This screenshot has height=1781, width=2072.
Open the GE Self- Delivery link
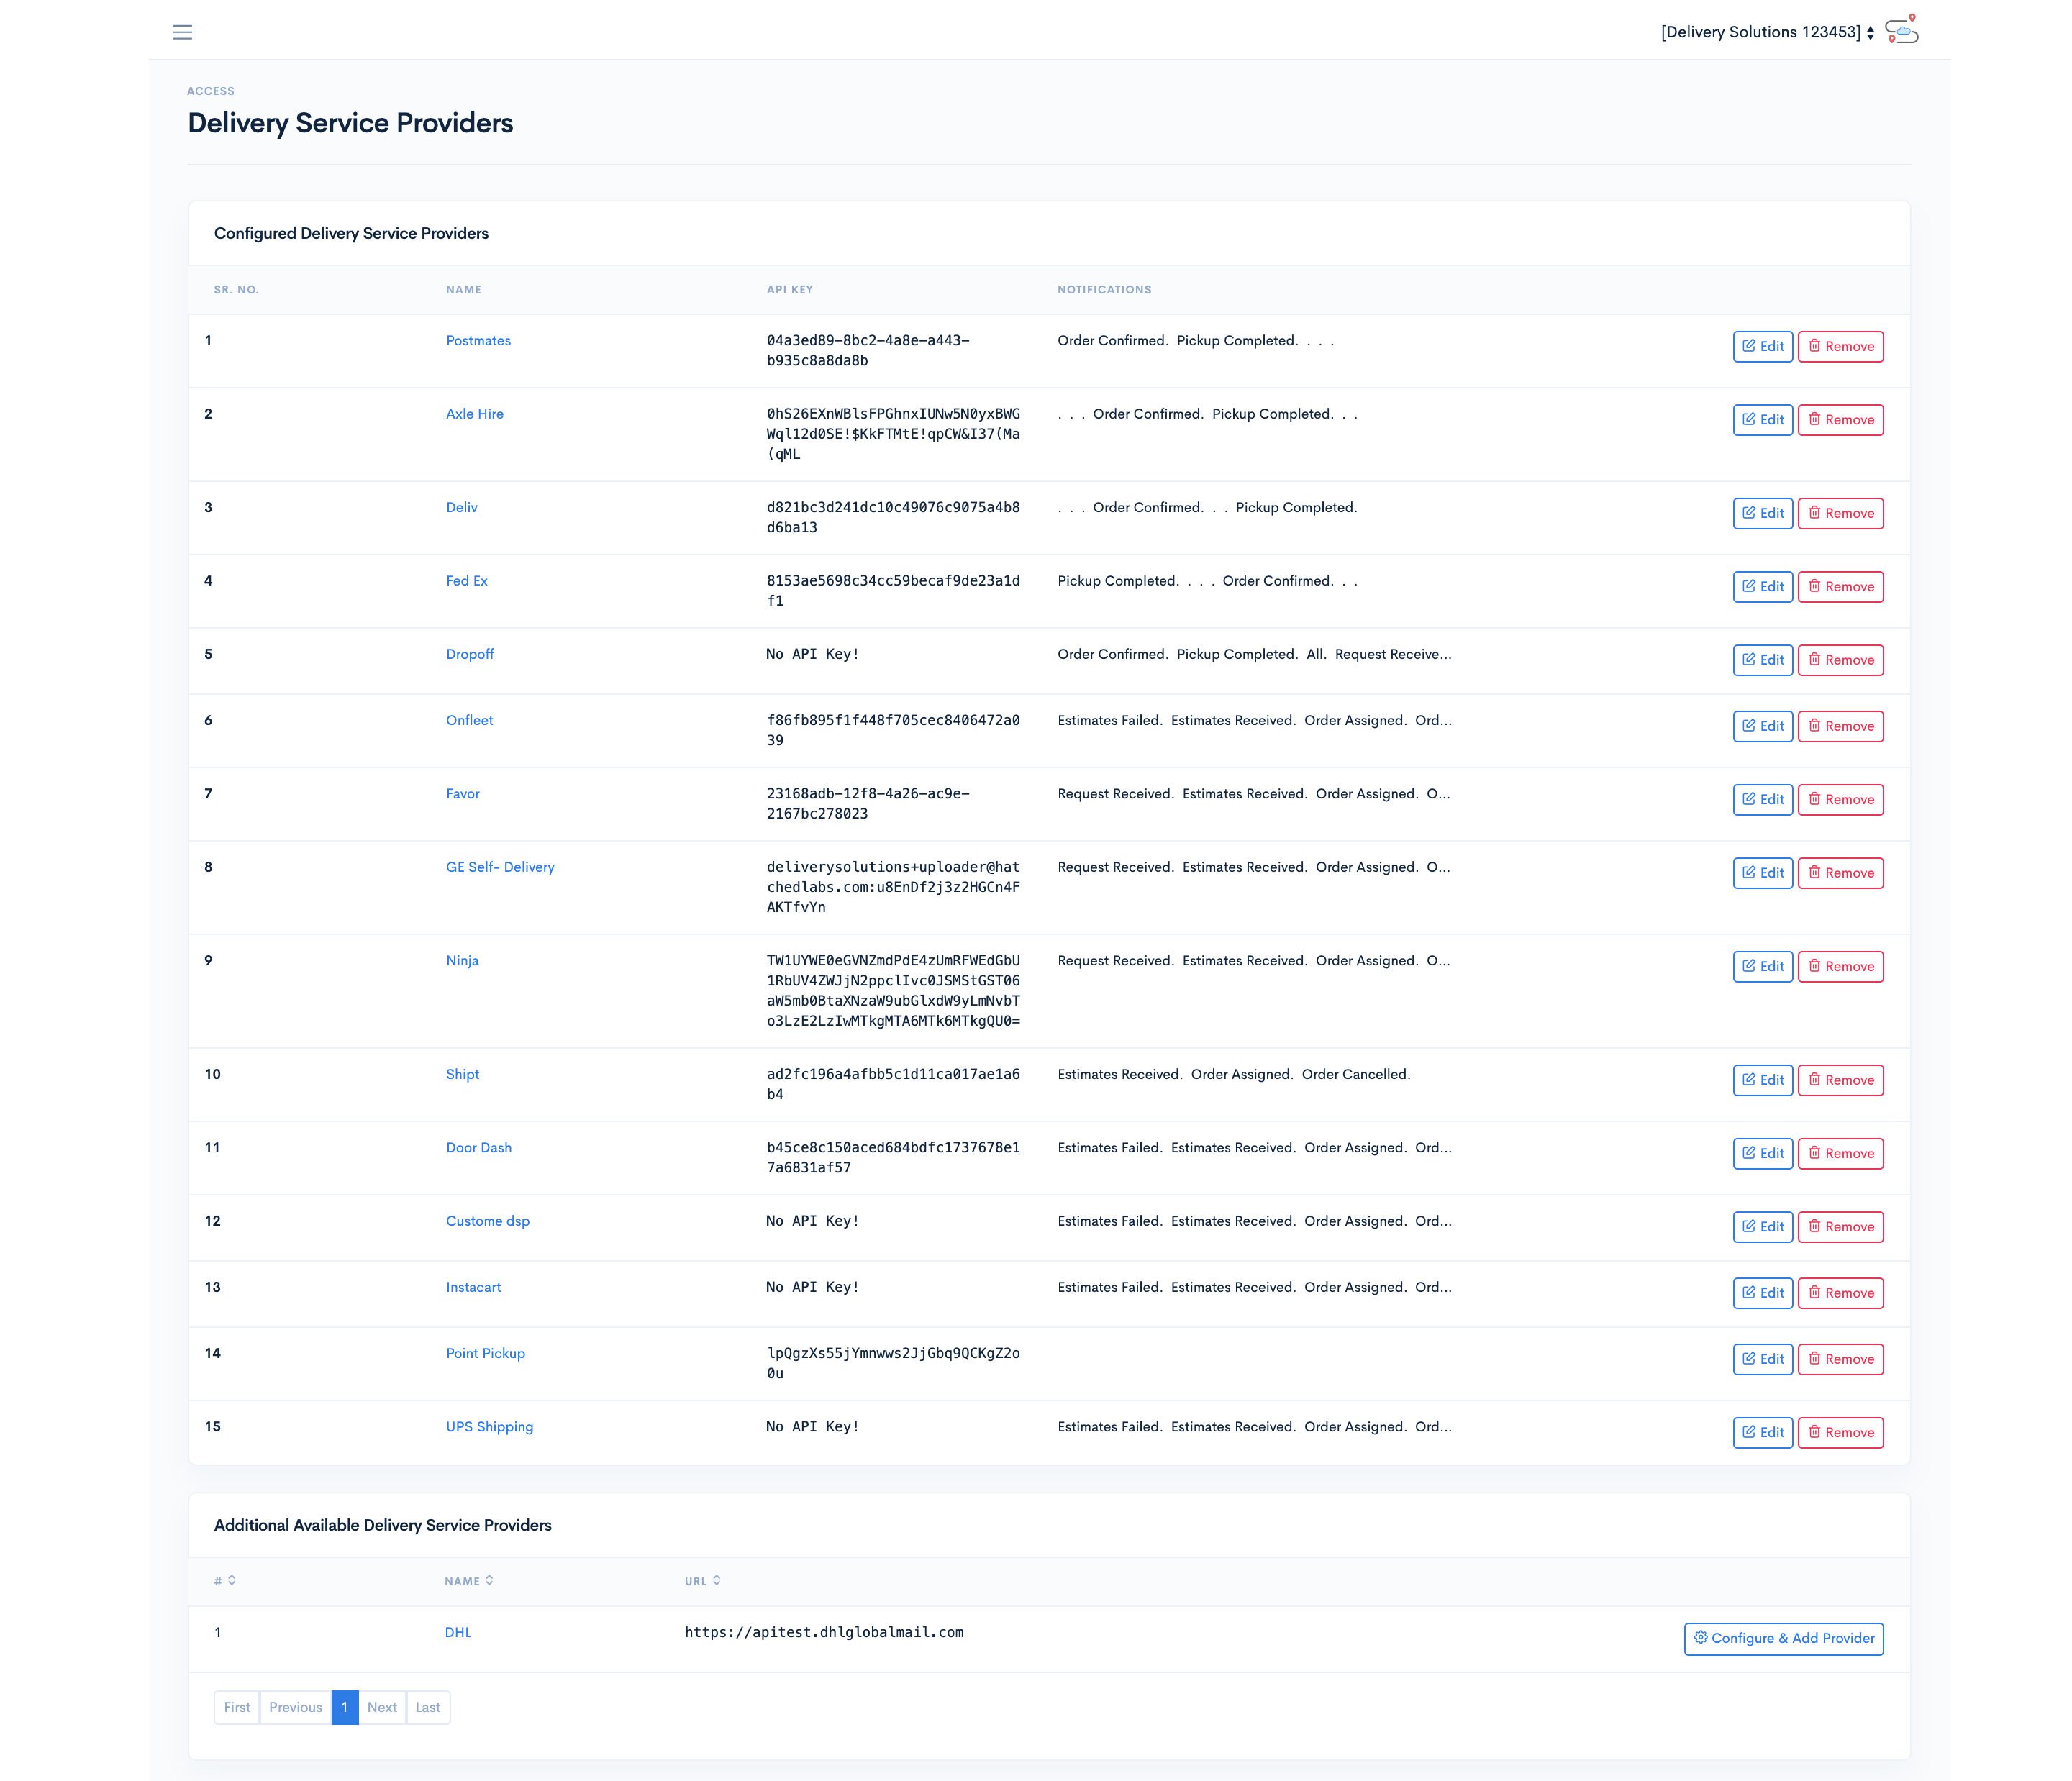point(500,868)
